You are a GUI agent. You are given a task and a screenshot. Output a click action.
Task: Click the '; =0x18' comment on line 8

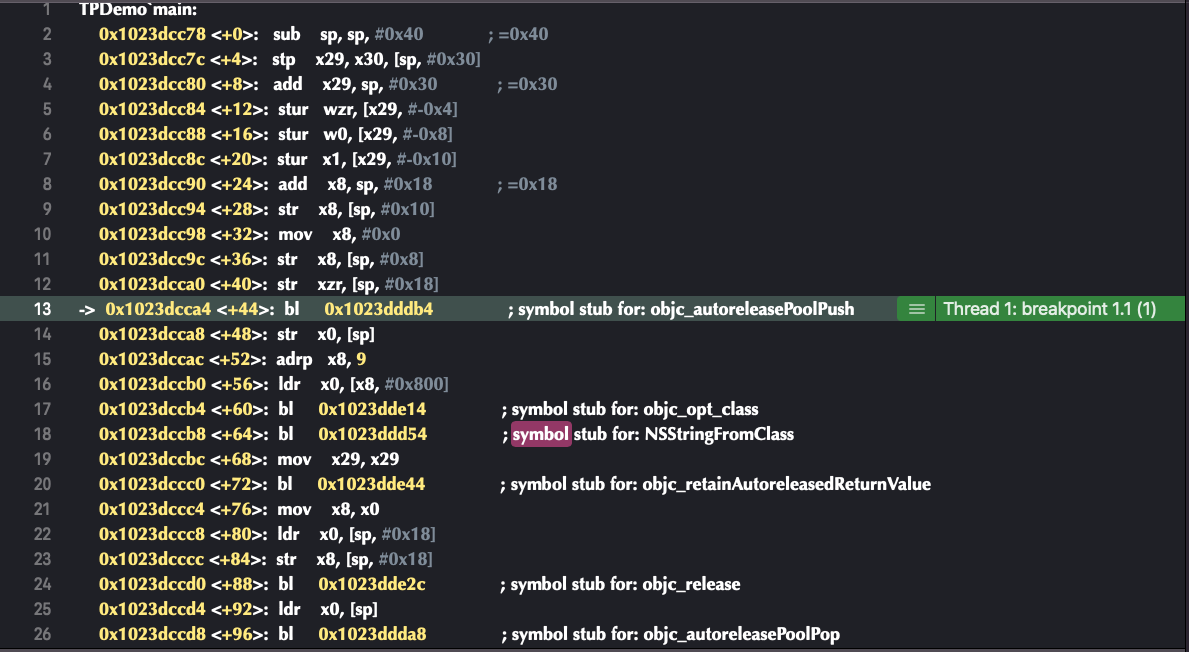click(x=527, y=184)
